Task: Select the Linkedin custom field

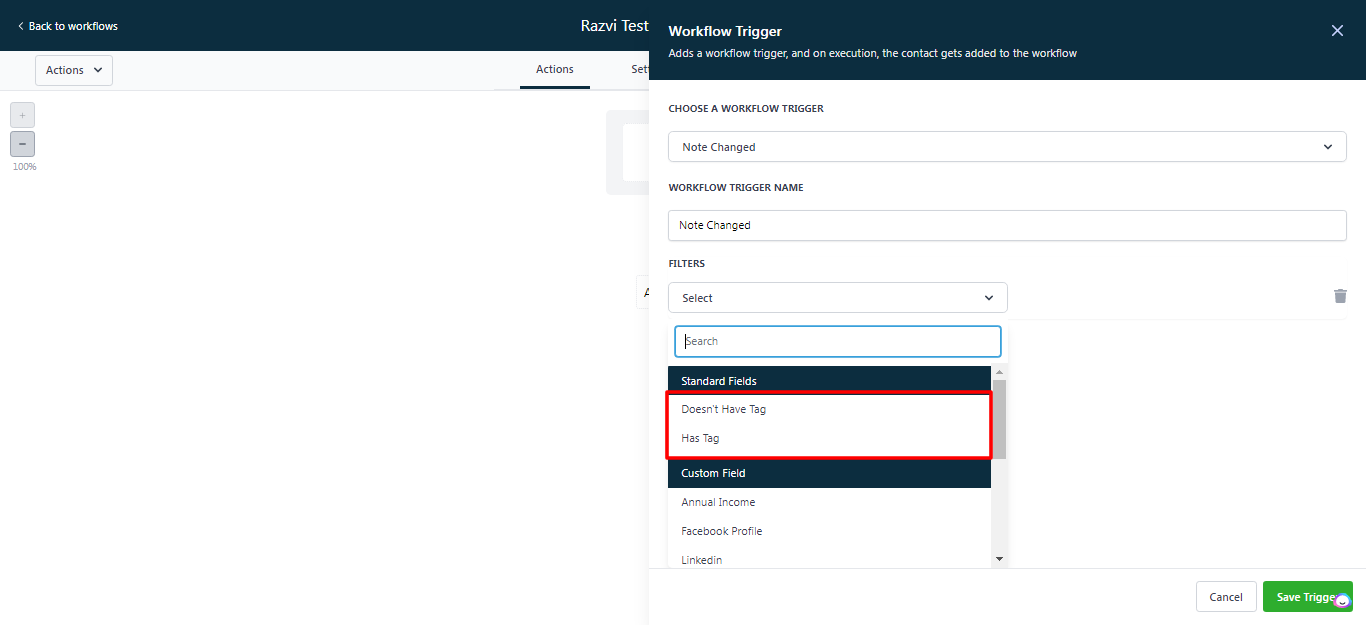Action: pos(702,559)
